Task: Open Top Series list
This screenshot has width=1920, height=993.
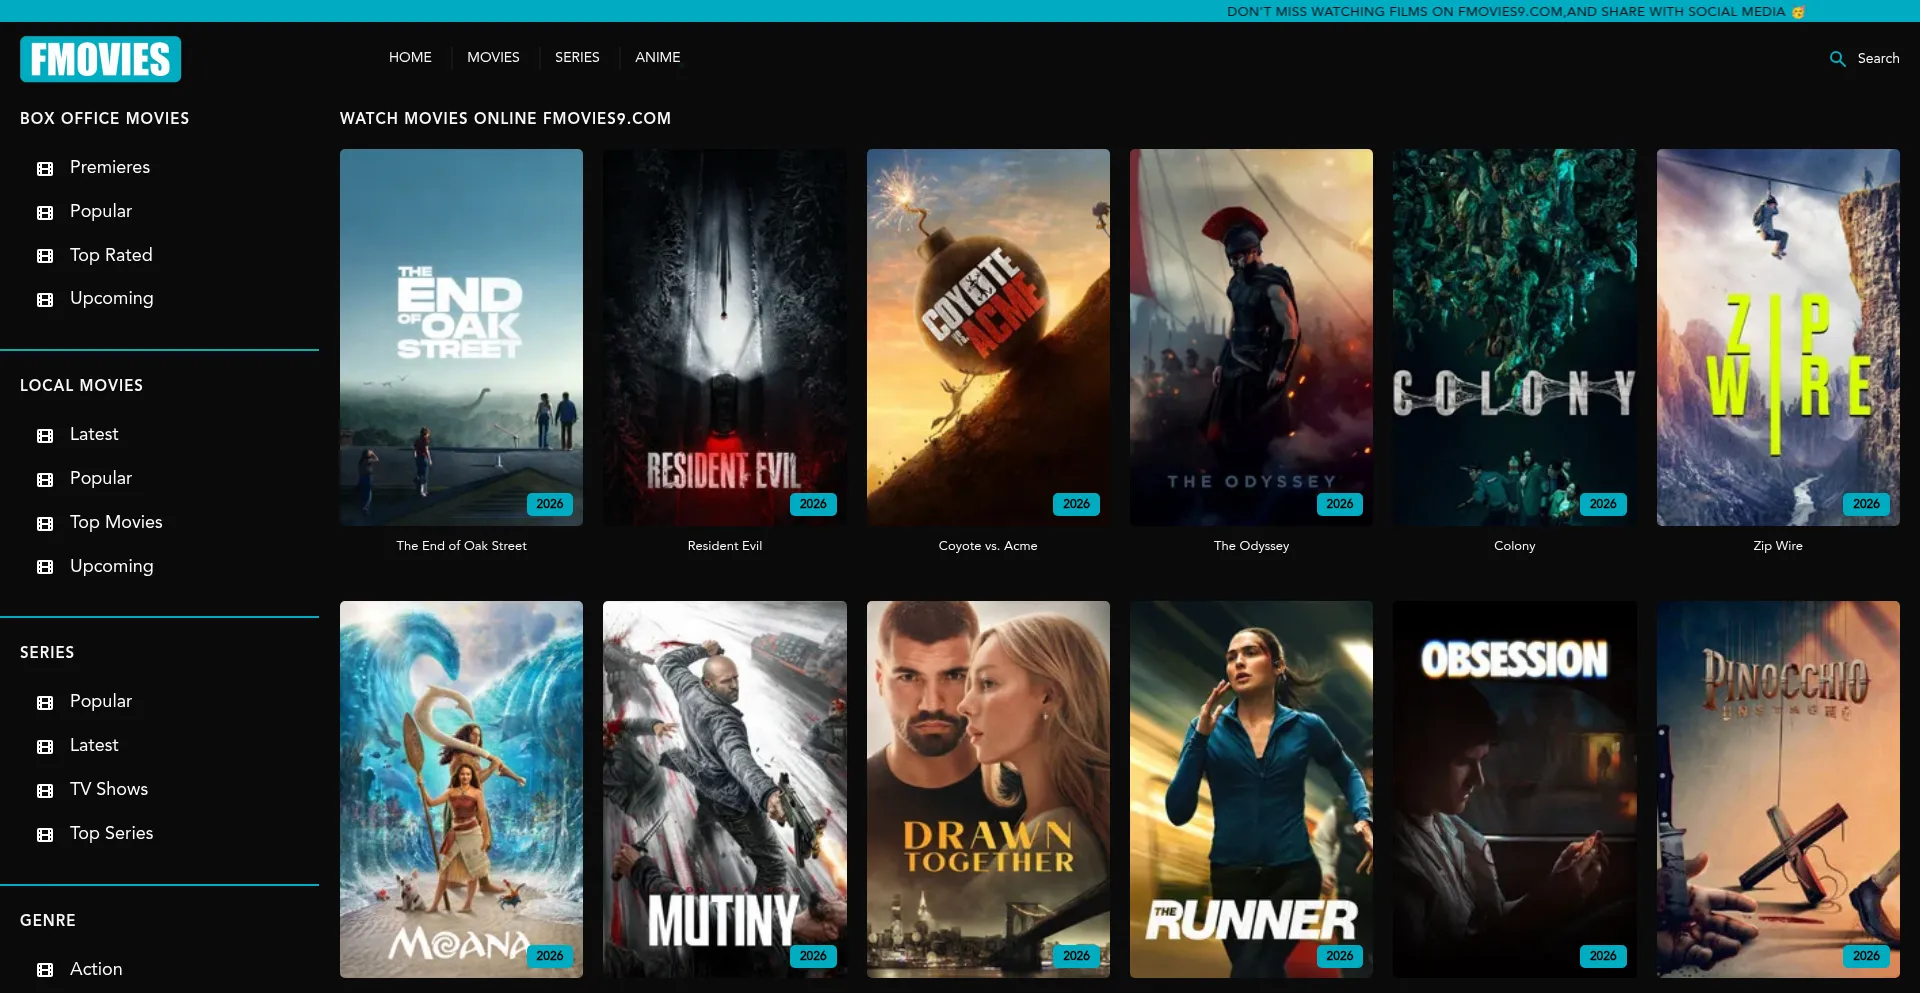Action: pyautogui.click(x=112, y=833)
